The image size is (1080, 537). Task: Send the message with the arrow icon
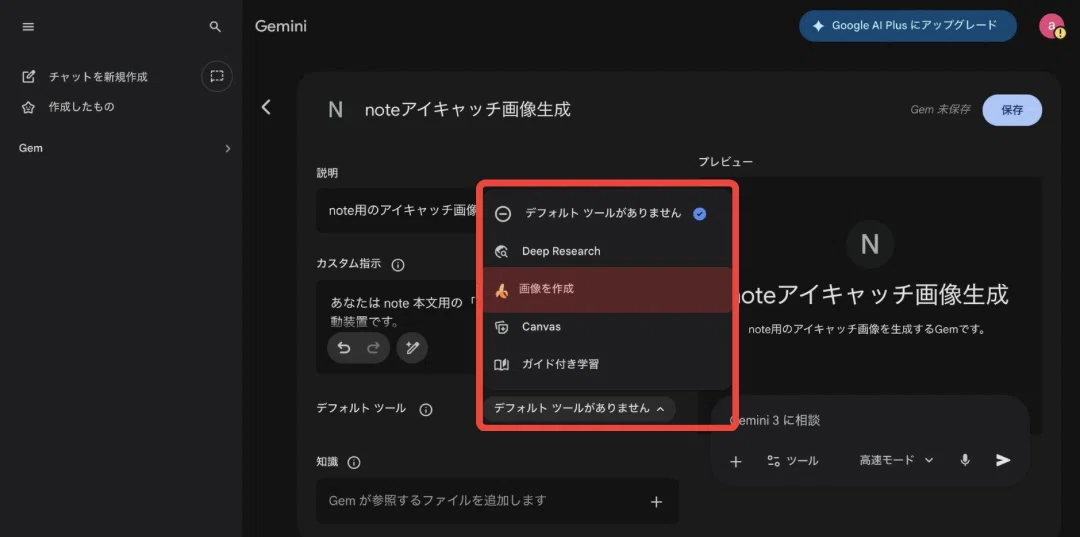(x=1003, y=461)
